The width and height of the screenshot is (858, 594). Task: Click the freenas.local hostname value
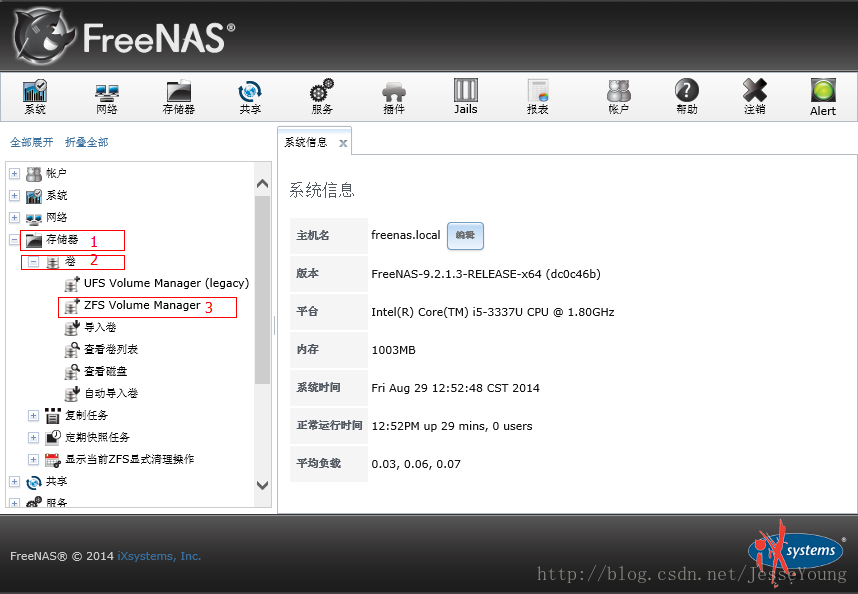pyautogui.click(x=405, y=235)
